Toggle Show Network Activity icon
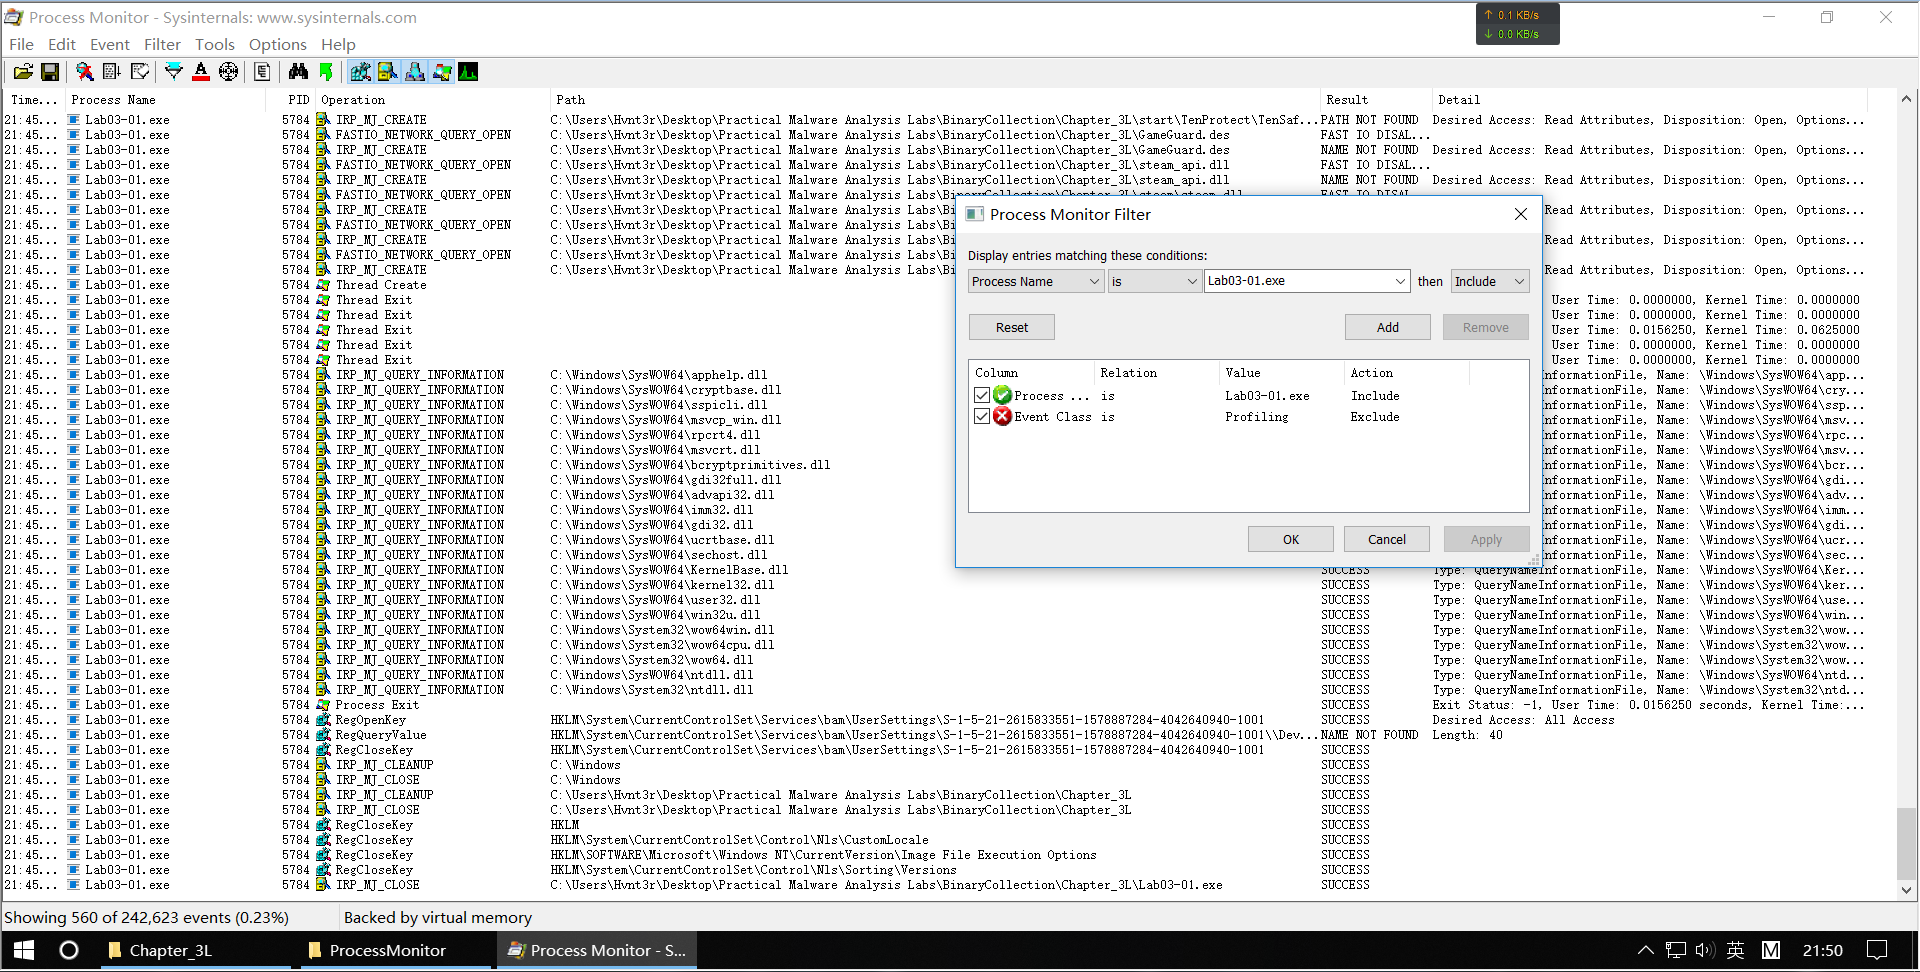1920x972 pixels. coord(415,72)
